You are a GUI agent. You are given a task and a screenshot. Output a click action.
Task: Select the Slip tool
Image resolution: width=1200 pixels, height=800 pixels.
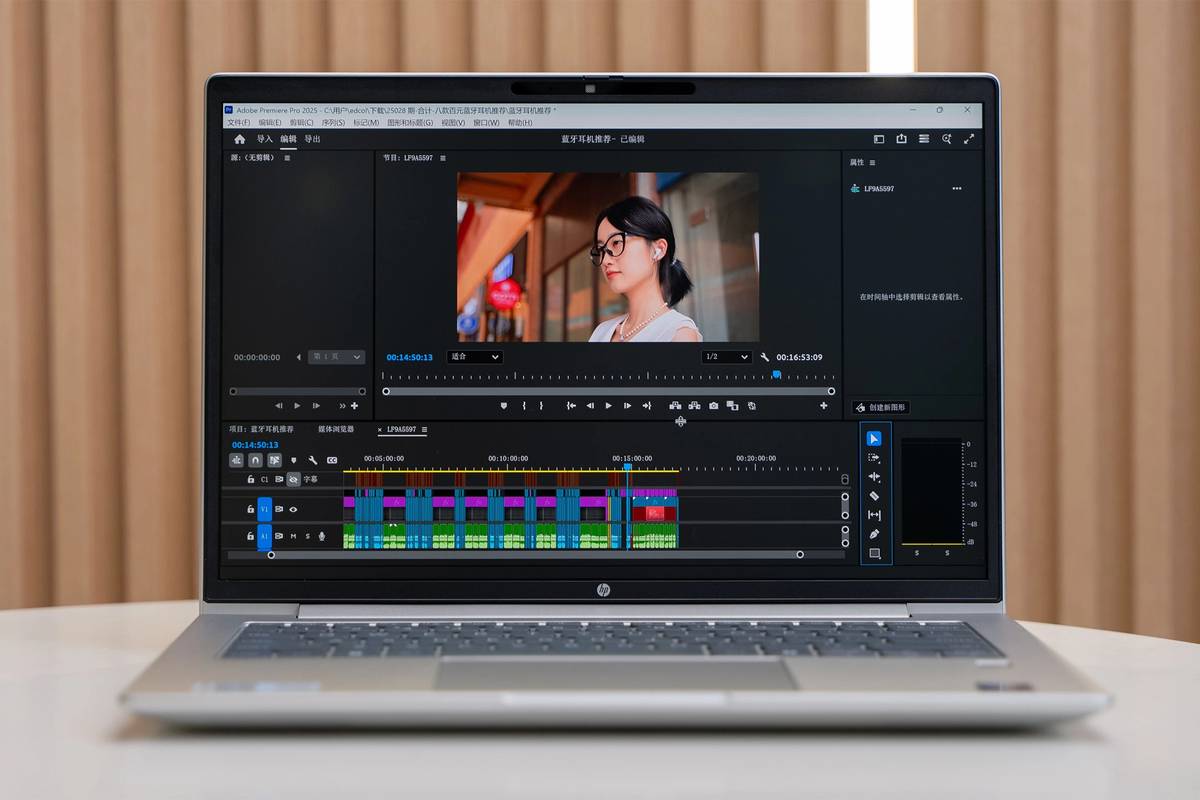coord(874,515)
